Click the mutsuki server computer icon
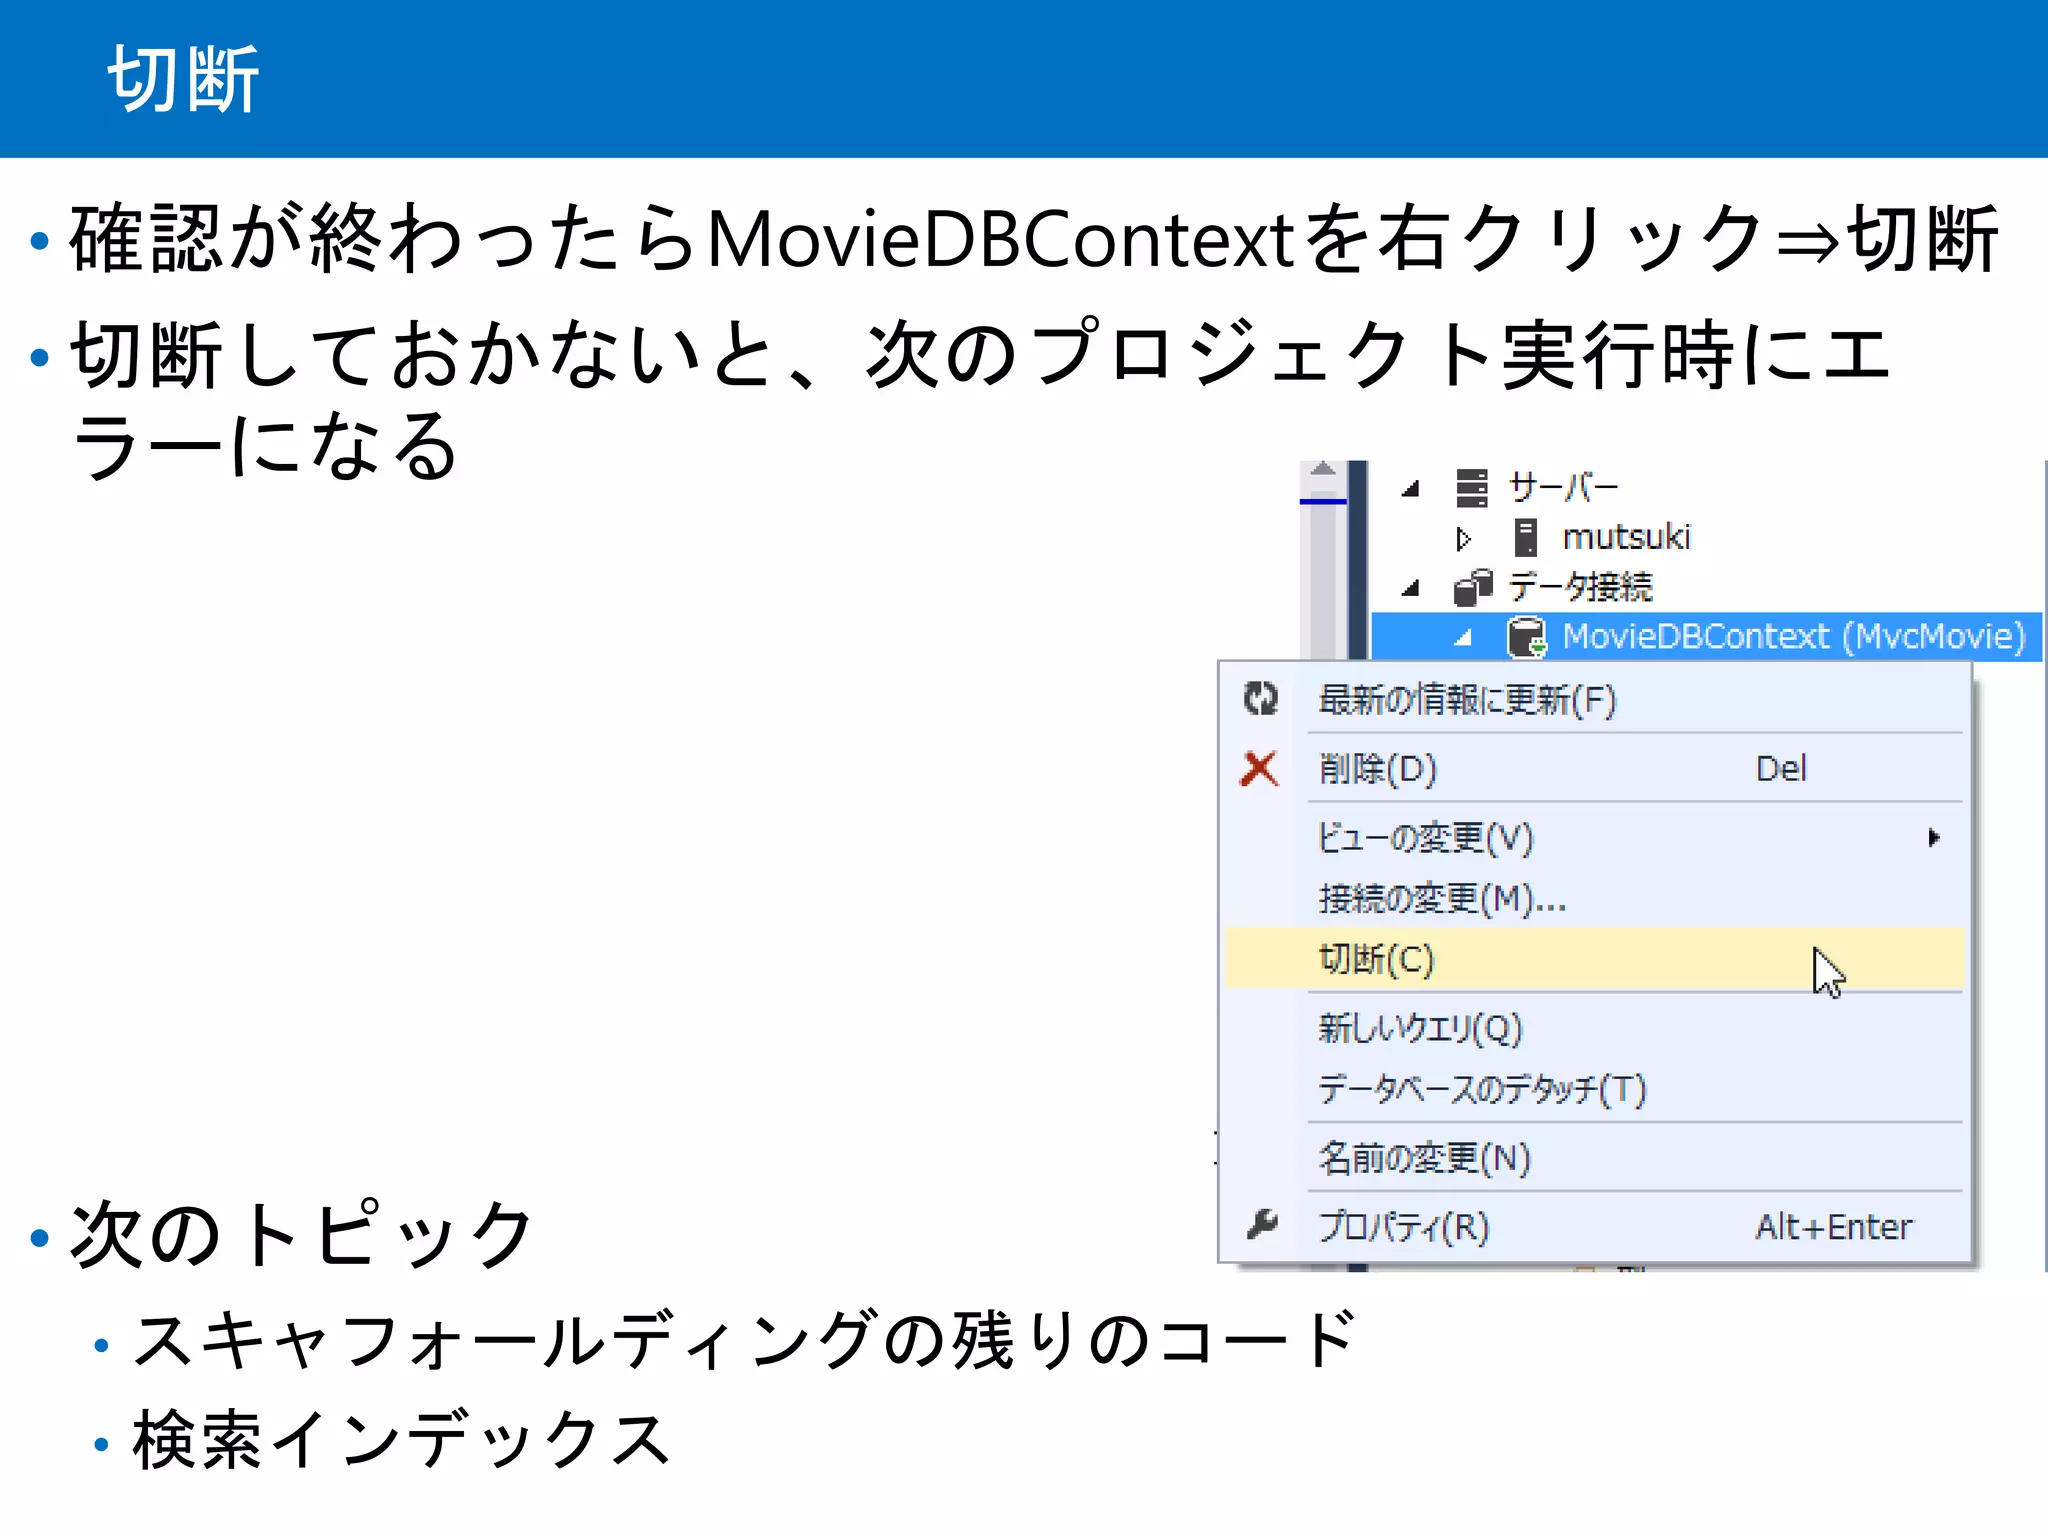Image resolution: width=2048 pixels, height=1536 pixels. pos(1526,537)
